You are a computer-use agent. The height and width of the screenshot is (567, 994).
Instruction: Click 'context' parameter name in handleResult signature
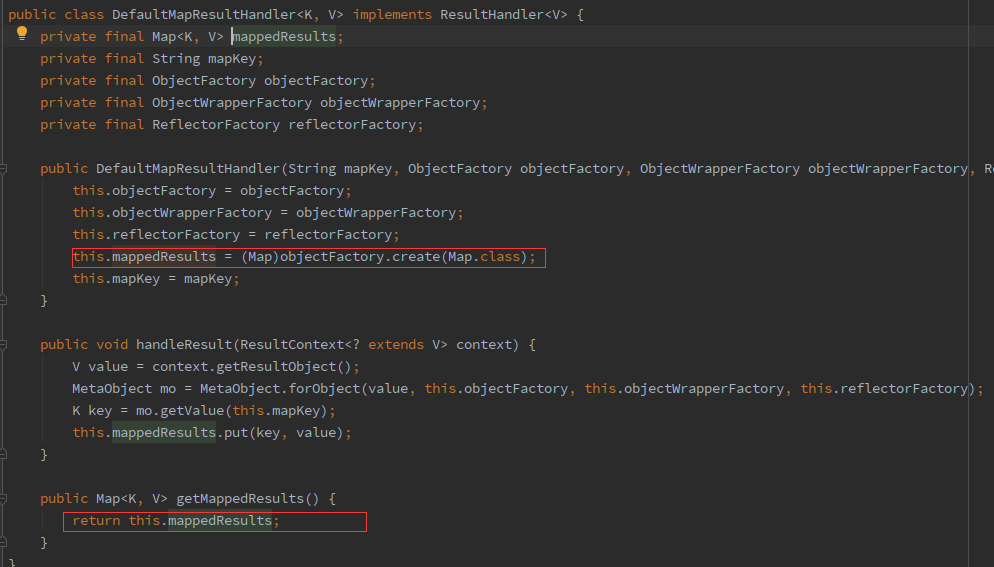point(484,345)
